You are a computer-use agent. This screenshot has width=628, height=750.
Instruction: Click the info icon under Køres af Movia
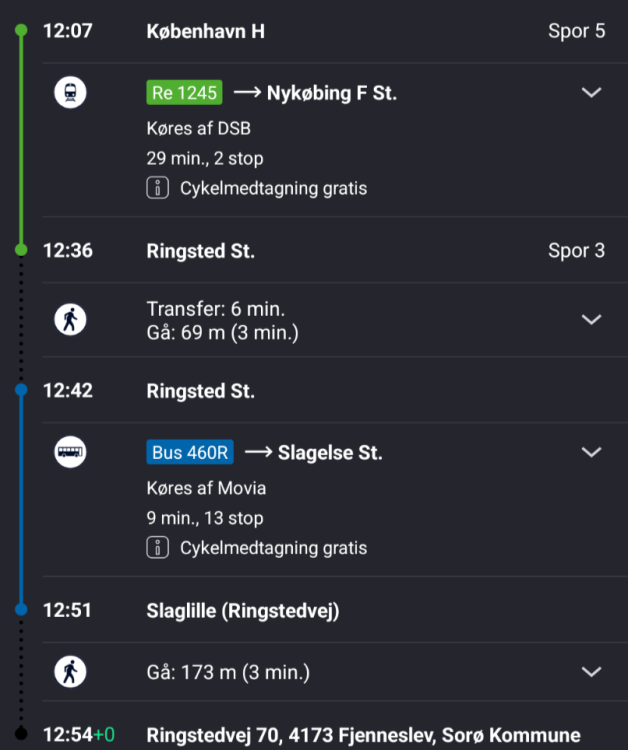(157, 548)
